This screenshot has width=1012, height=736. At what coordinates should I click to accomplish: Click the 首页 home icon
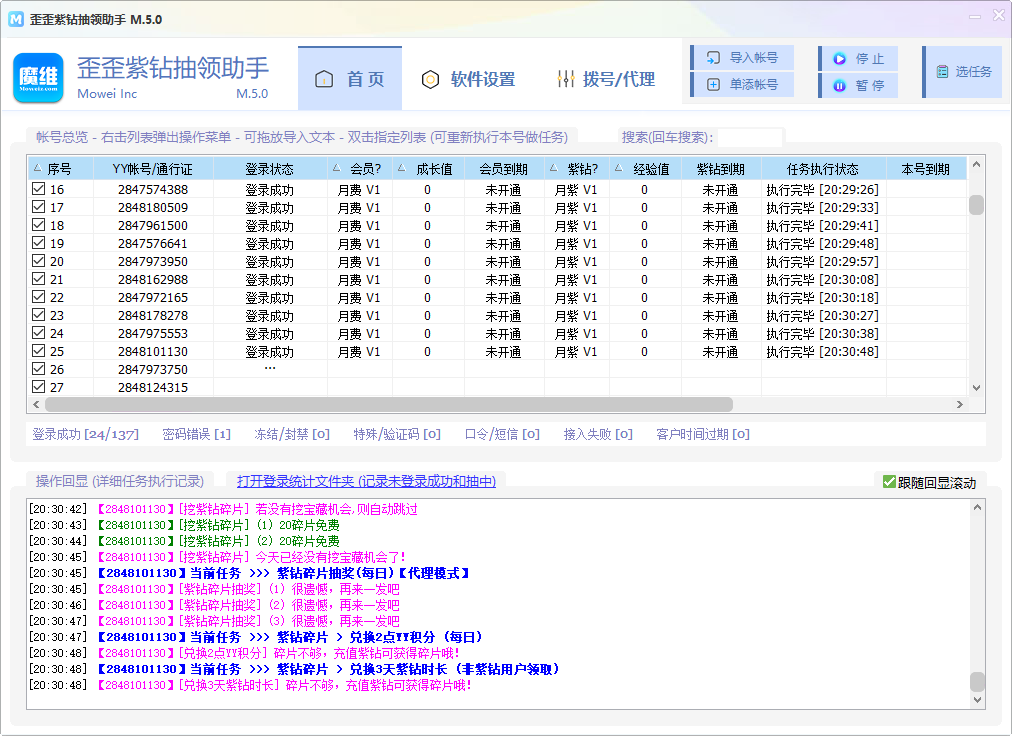pos(324,79)
